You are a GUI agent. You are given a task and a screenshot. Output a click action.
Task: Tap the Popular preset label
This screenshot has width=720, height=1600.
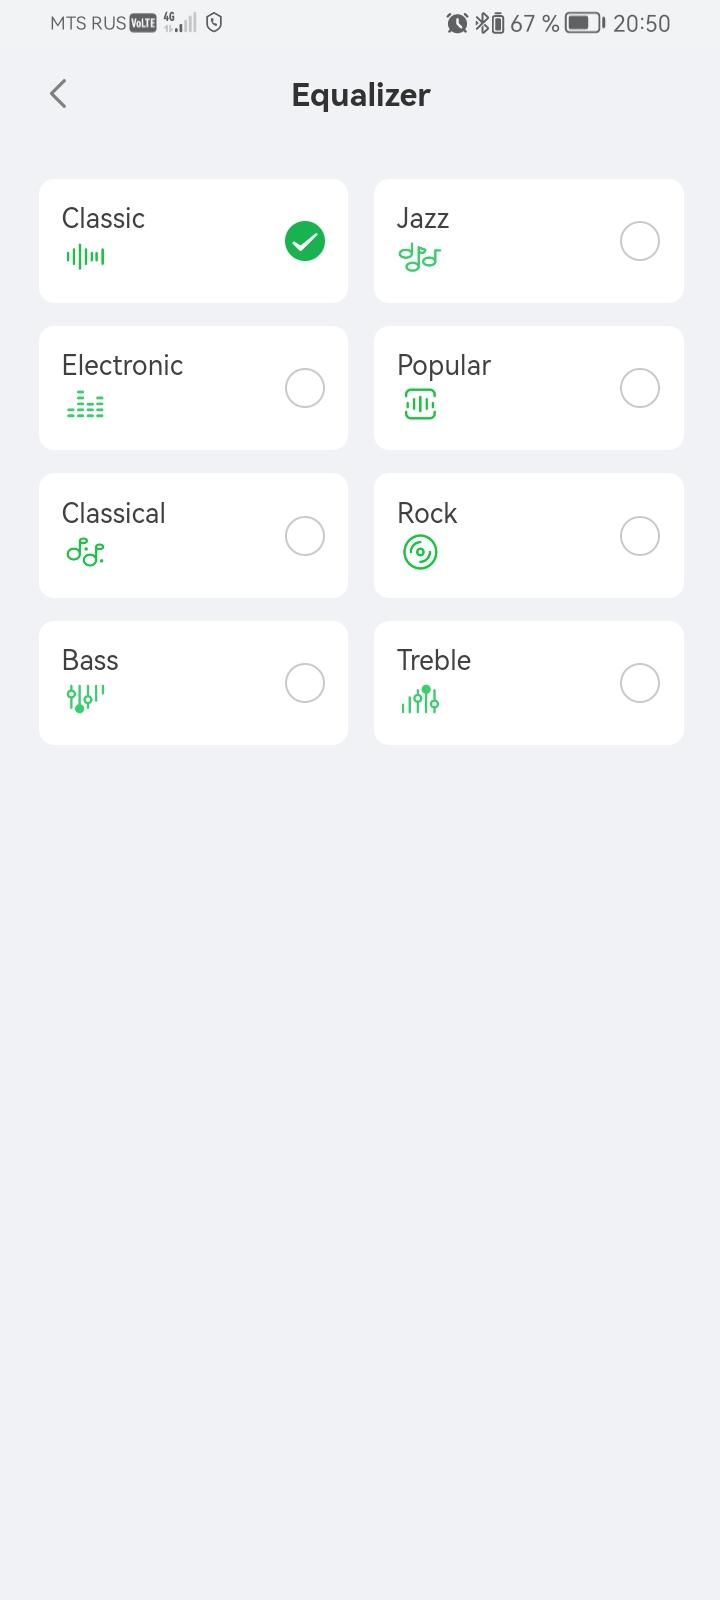[x=444, y=365]
